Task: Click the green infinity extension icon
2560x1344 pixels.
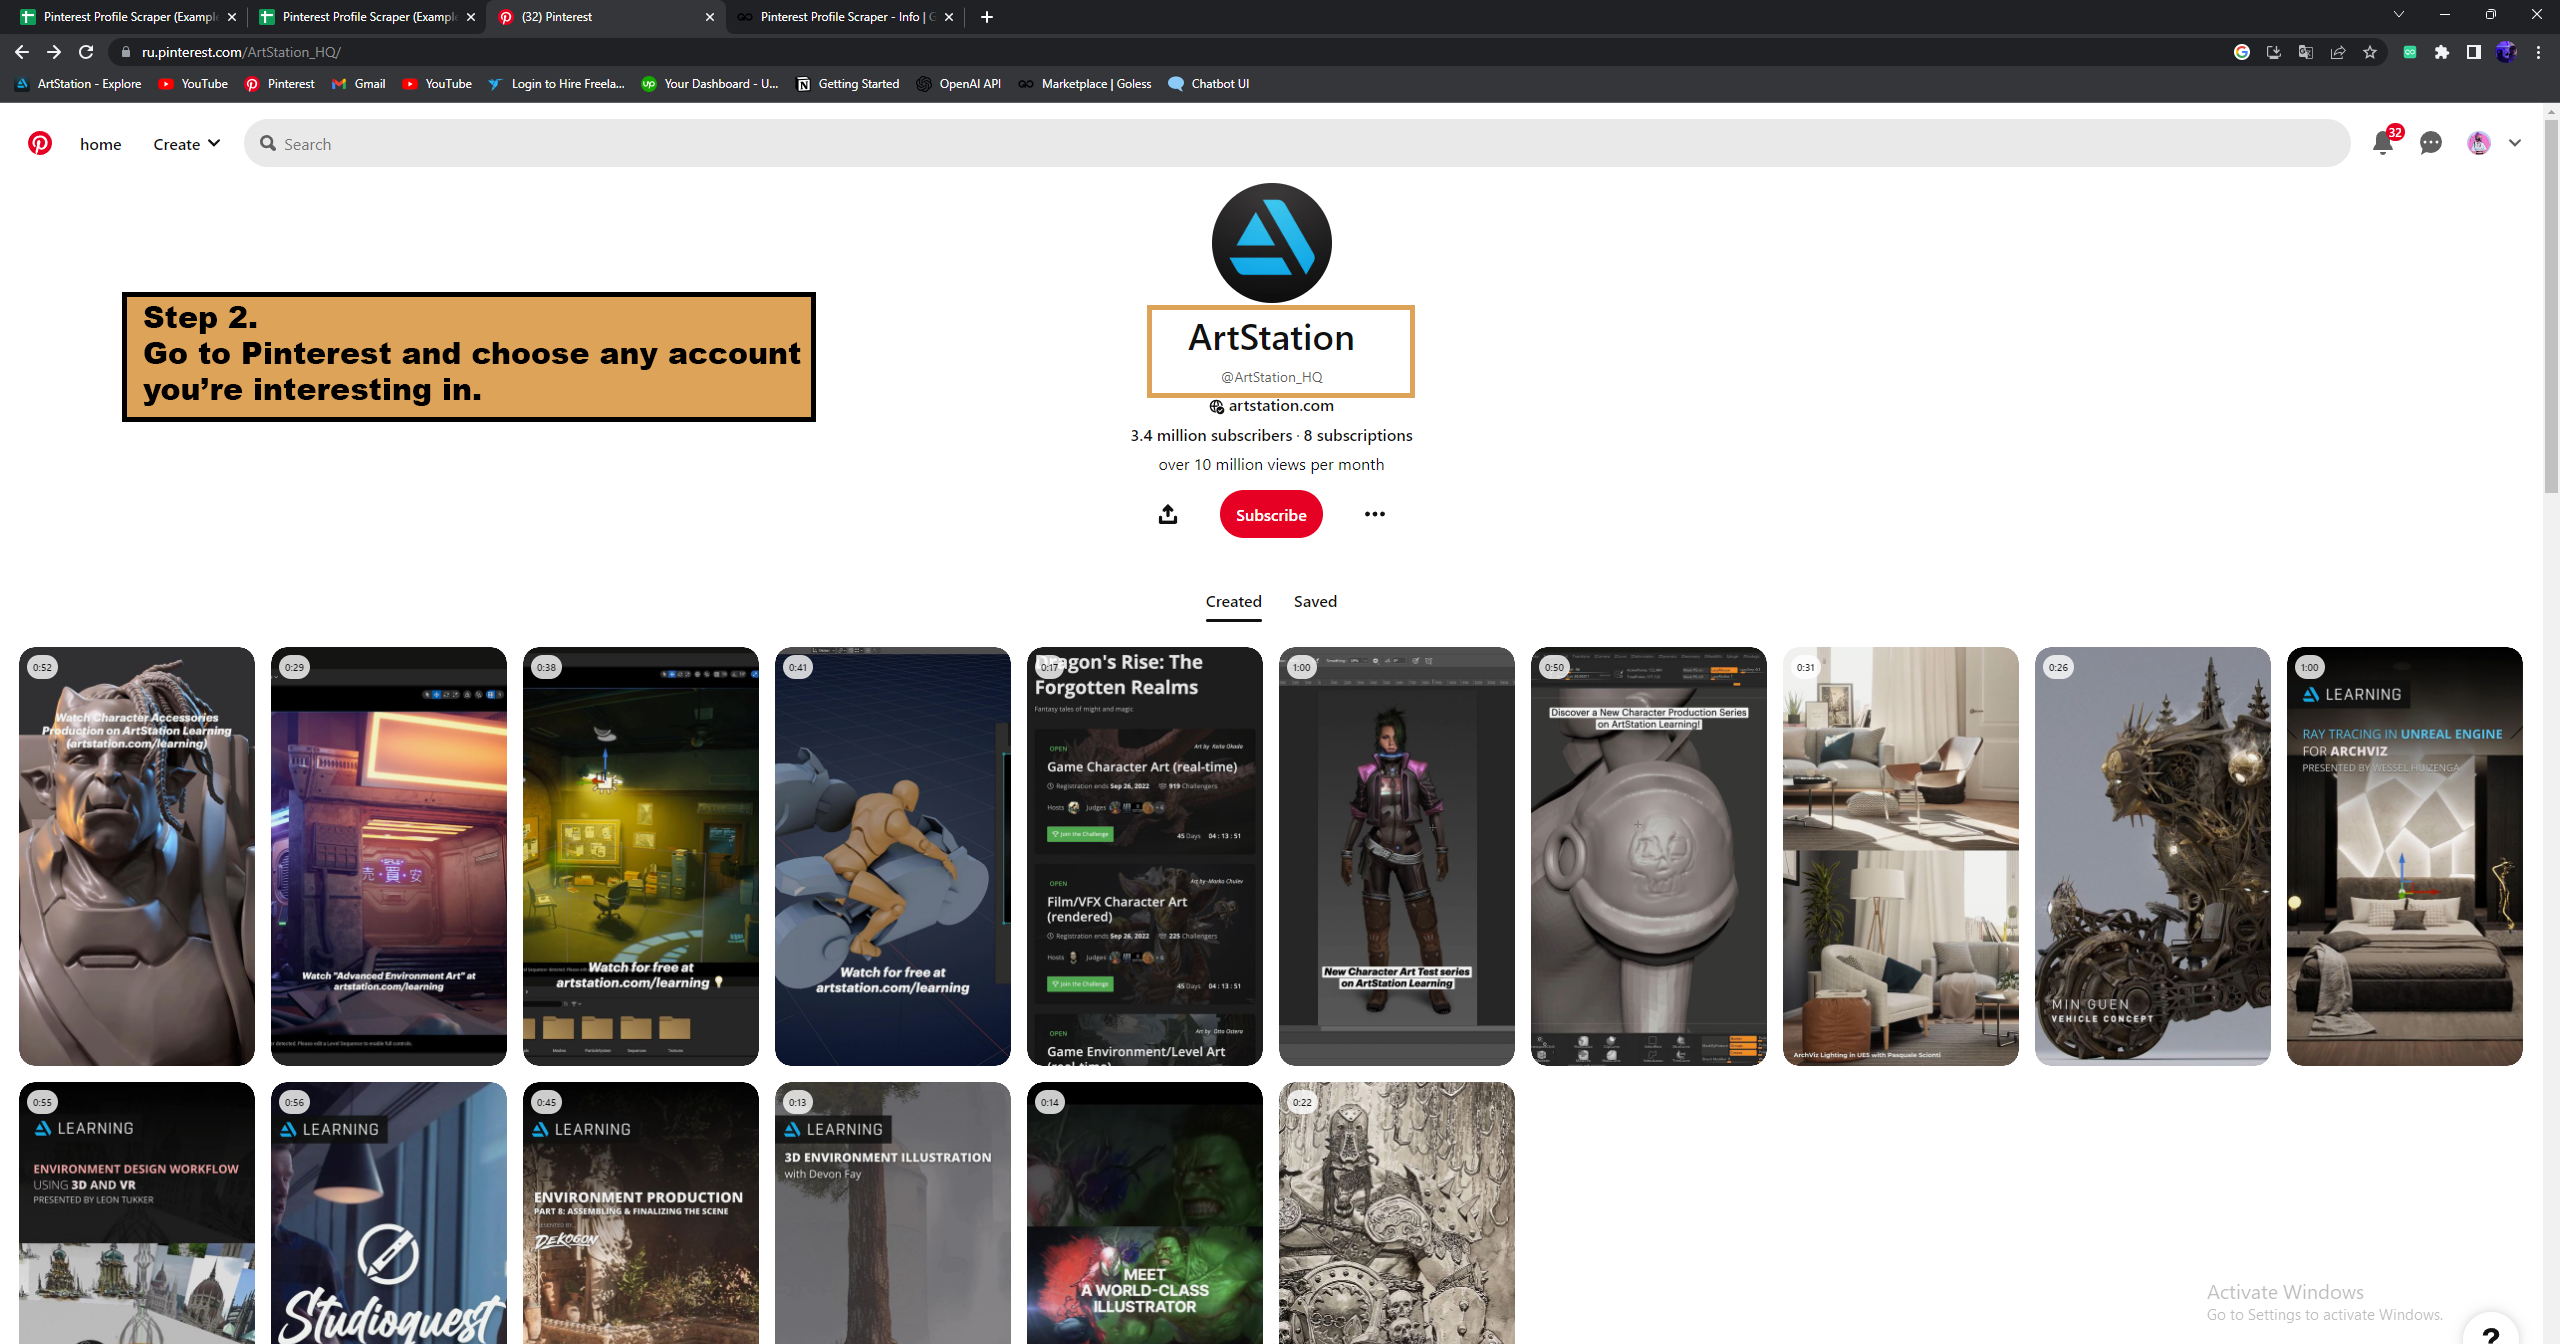Action: pyautogui.click(x=2410, y=52)
